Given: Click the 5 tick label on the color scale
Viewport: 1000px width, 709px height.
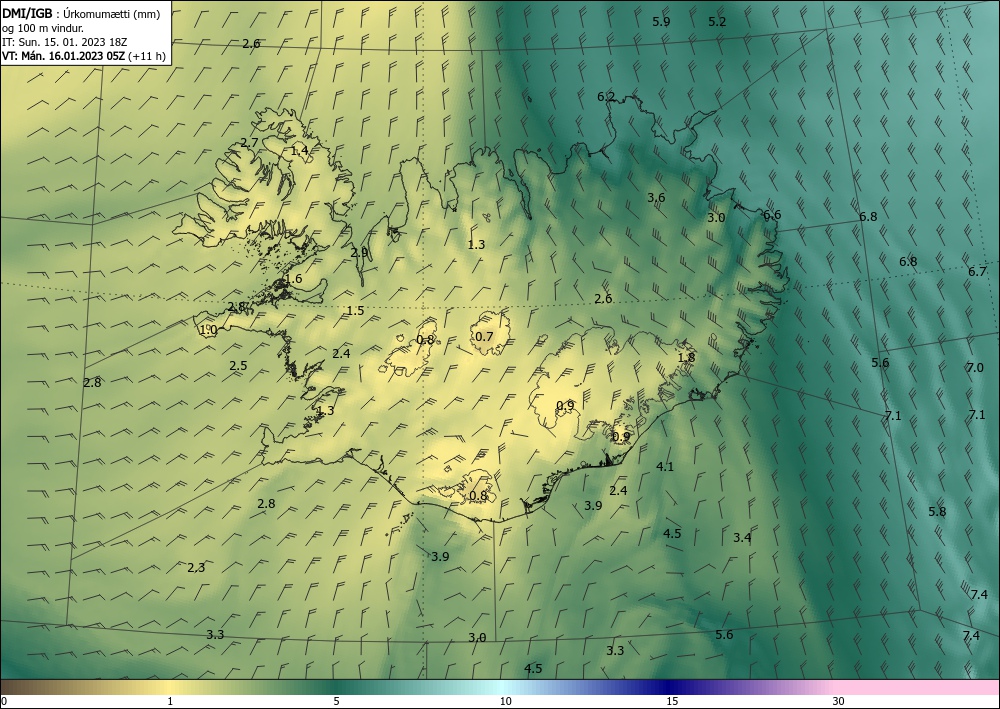Looking at the screenshot, I should coord(336,701).
